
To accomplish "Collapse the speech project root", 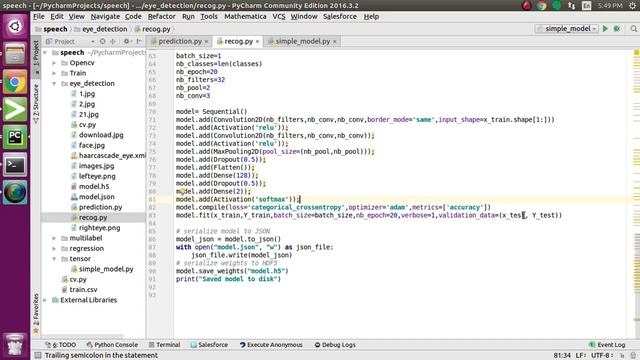I will 45,53.
